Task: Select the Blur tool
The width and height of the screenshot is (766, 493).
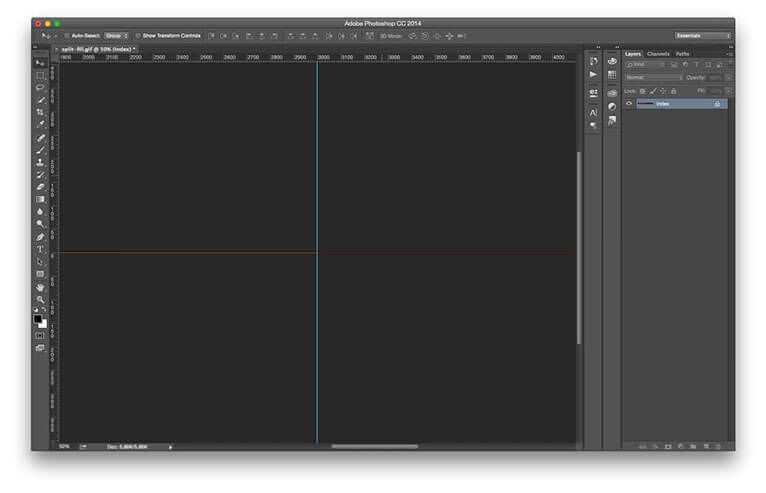Action: point(40,212)
